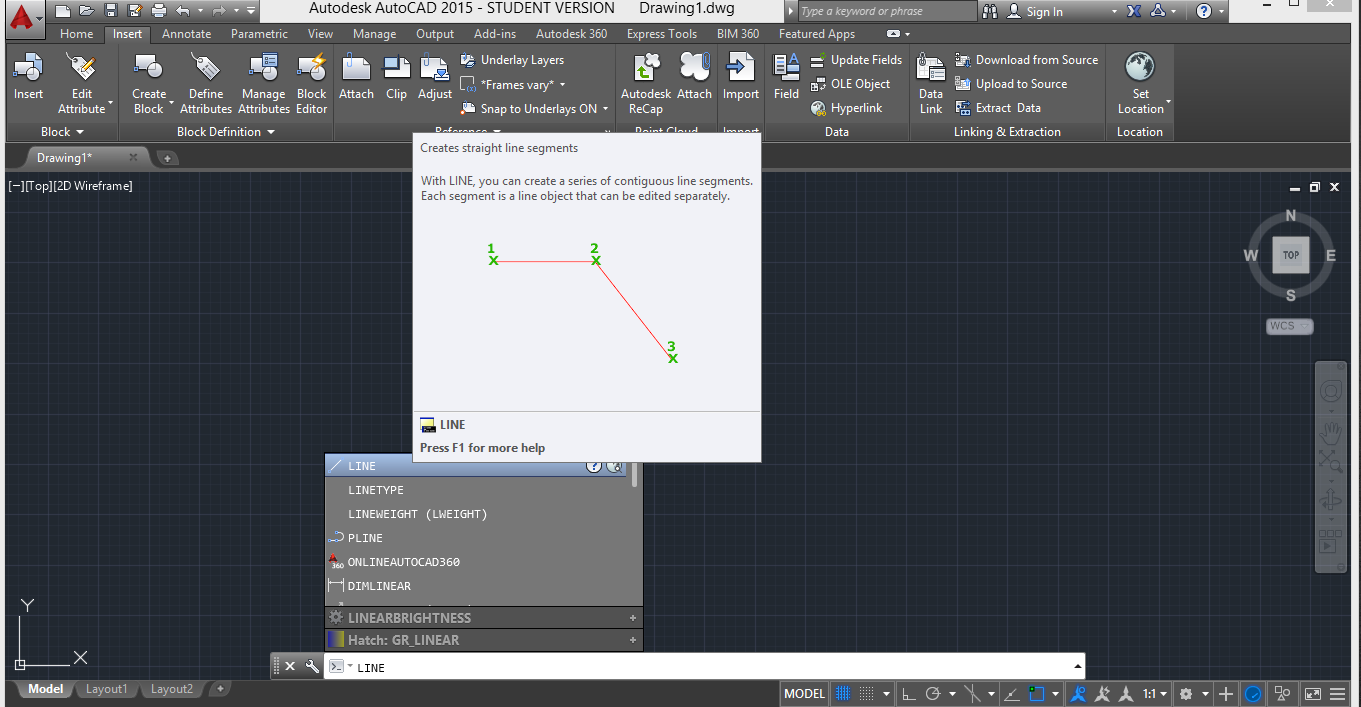
Task: Open the Express Tools tab
Action: click(x=662, y=34)
